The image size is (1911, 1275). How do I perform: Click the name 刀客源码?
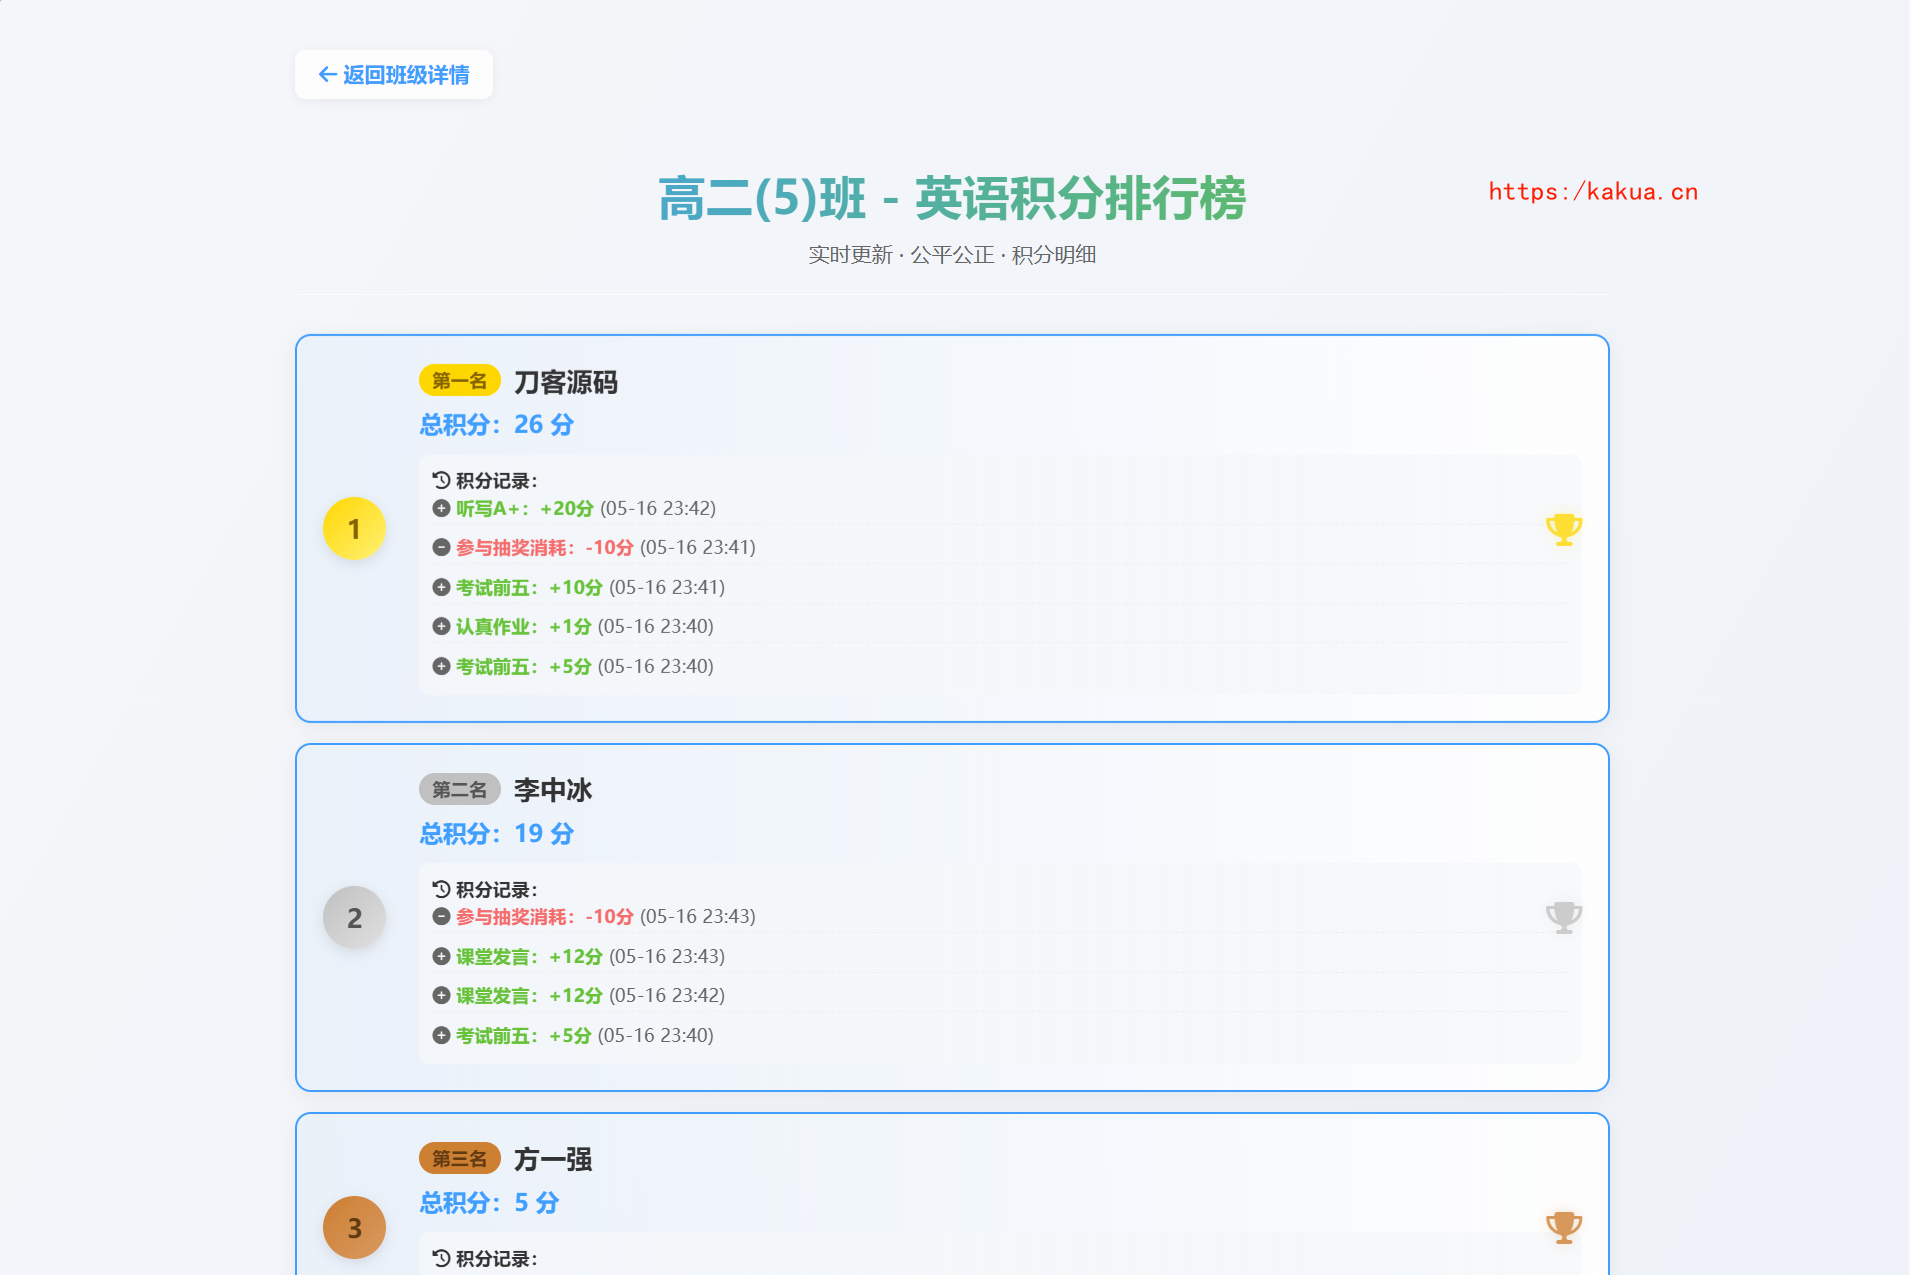pyautogui.click(x=566, y=382)
